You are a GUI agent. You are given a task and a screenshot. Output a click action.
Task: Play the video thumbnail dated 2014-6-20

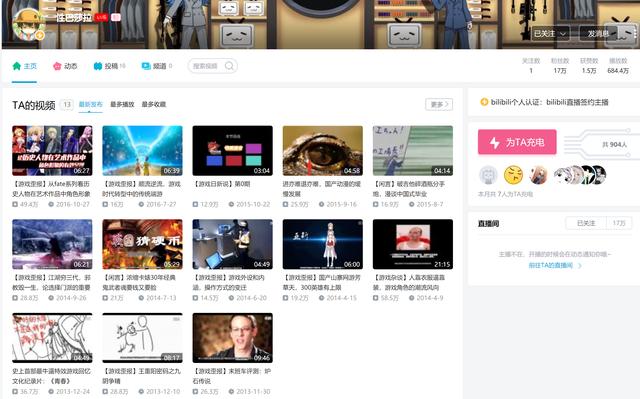click(x=233, y=244)
